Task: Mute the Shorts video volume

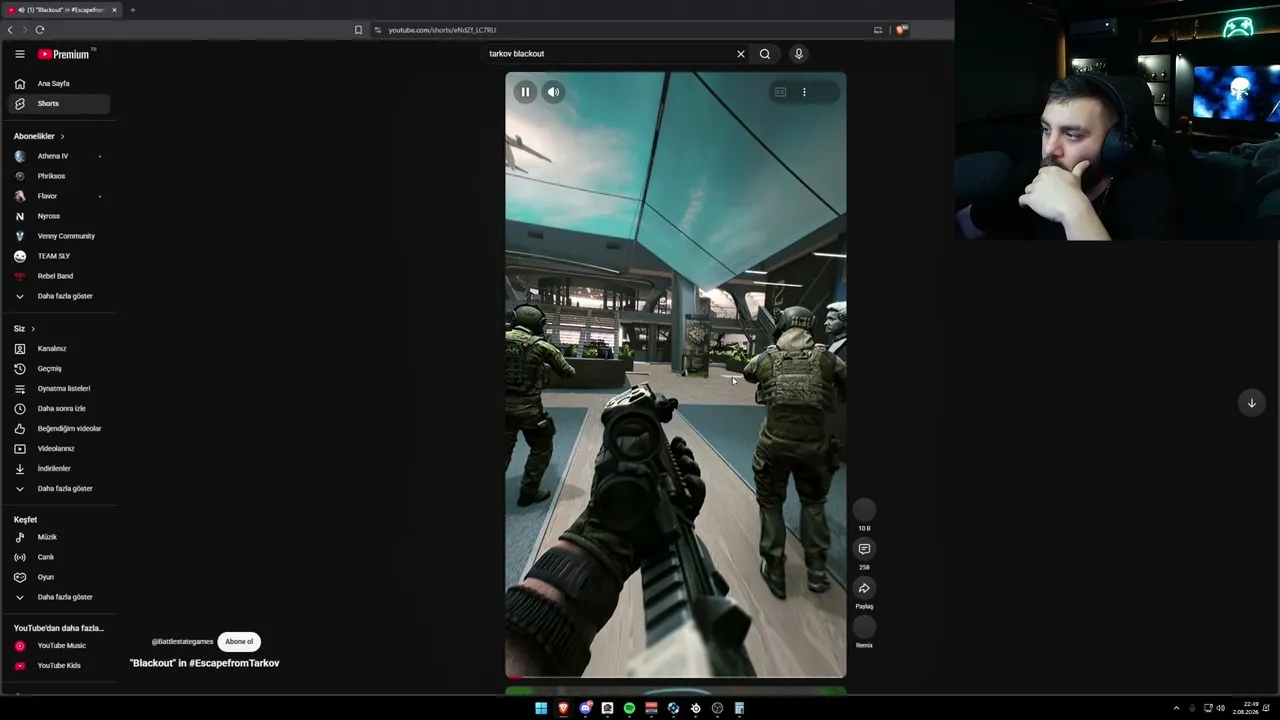Action: coord(553,92)
